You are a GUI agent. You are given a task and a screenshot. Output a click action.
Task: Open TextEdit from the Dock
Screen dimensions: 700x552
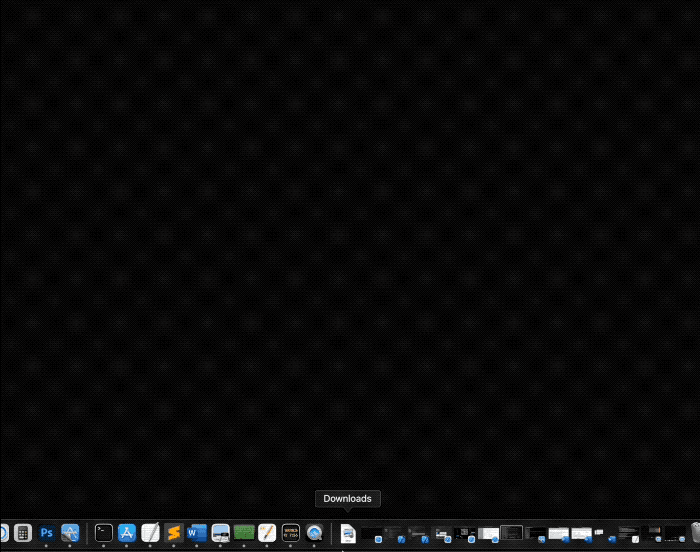150,533
